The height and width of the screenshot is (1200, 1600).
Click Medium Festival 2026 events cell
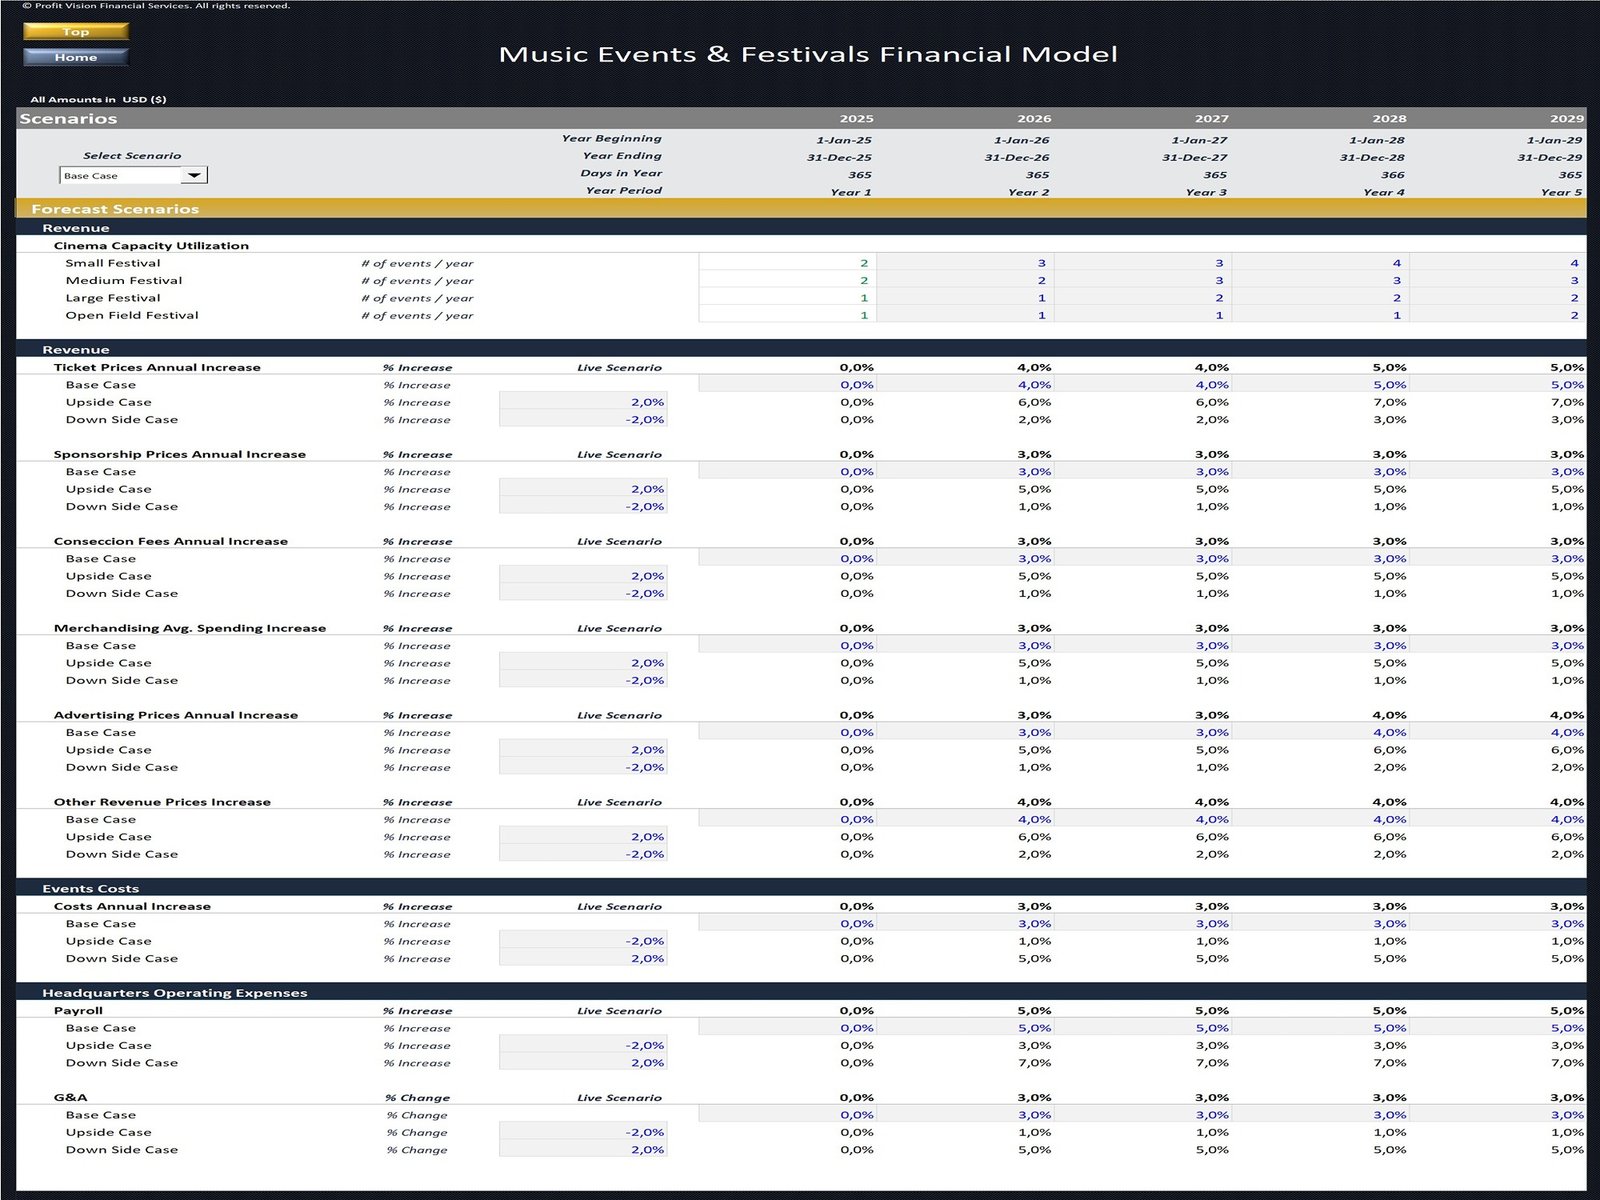pyautogui.click(x=964, y=281)
